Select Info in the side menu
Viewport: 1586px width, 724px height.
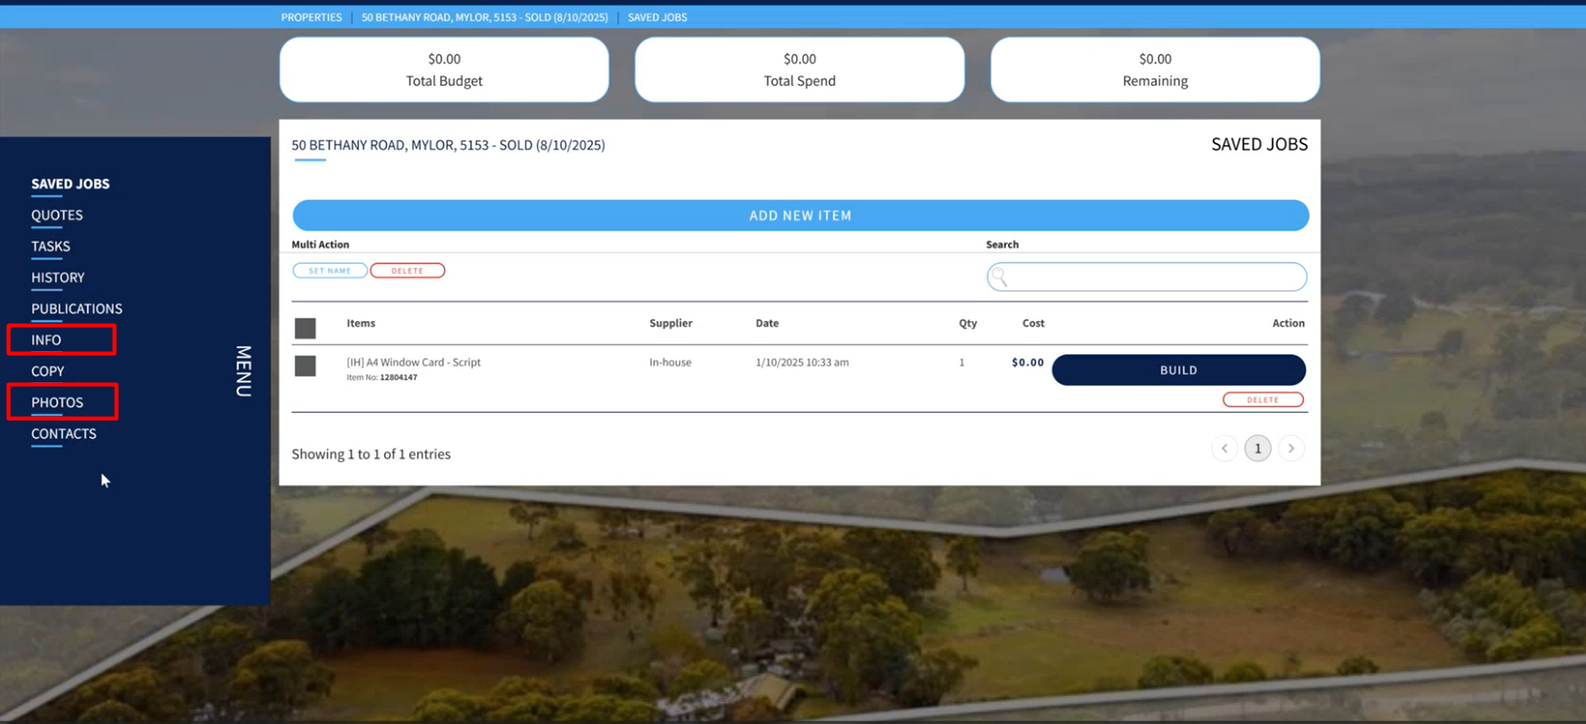click(x=46, y=340)
